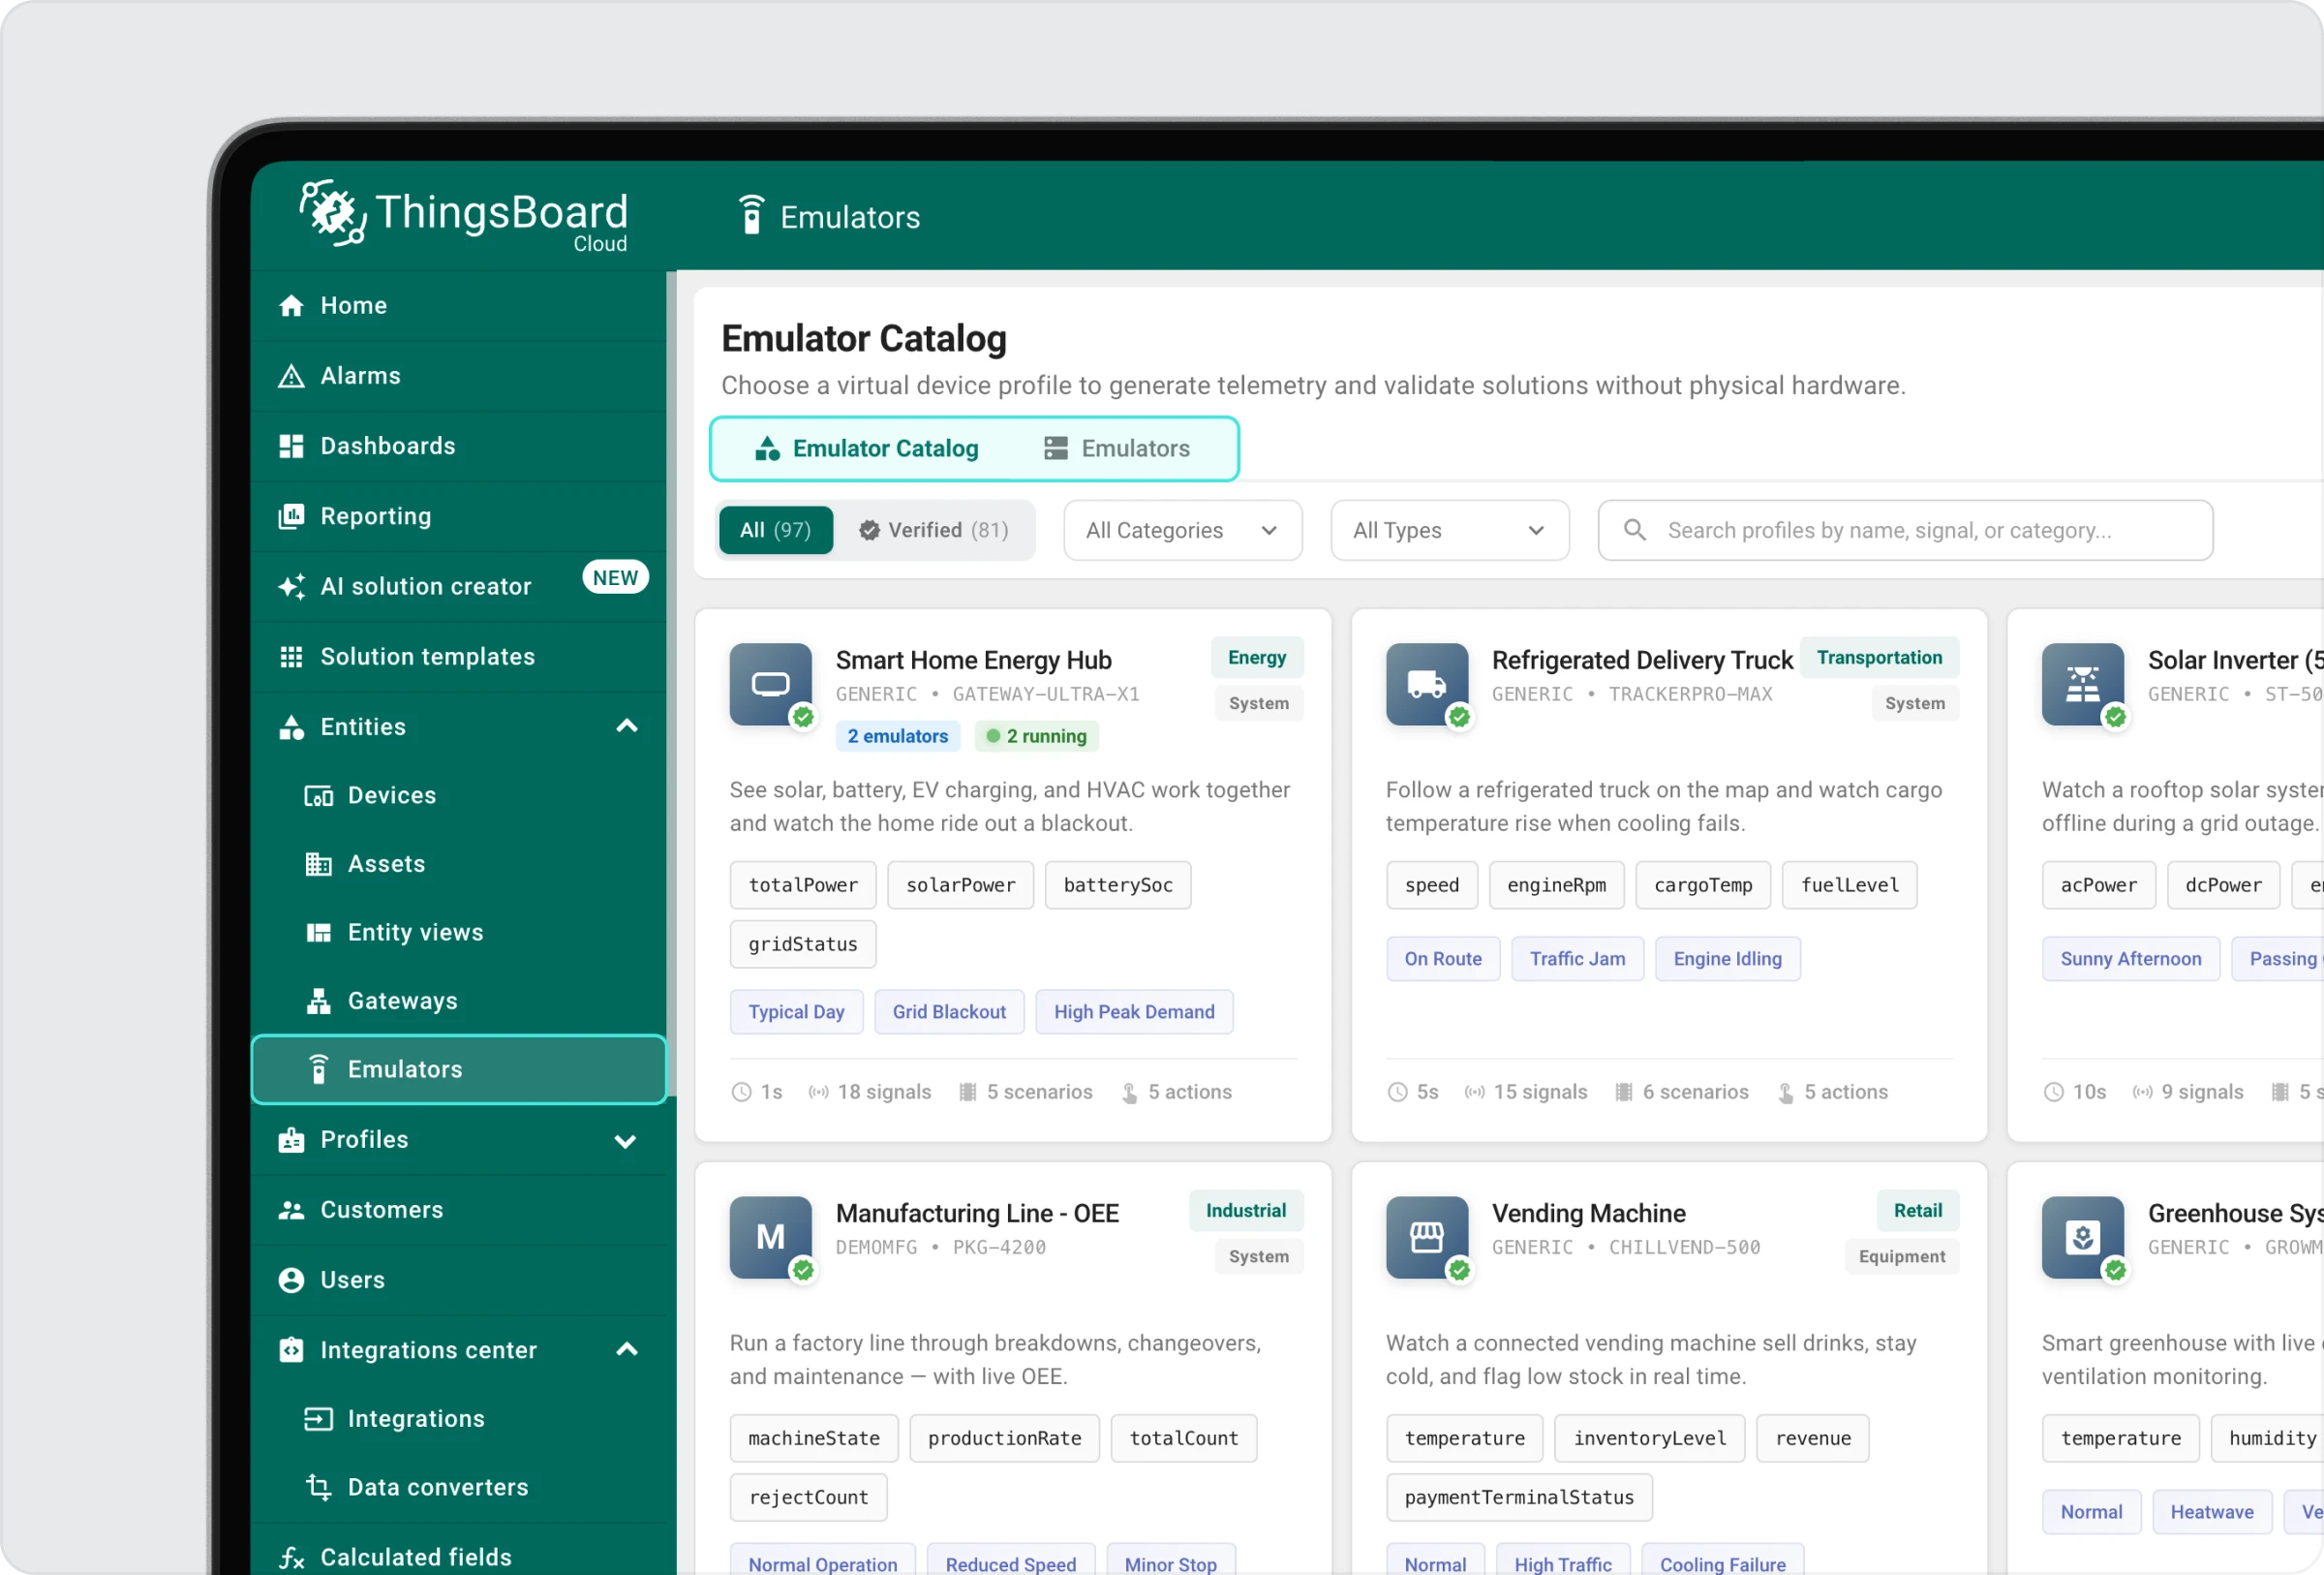Switch to the Emulators tab
This screenshot has width=2324, height=1575.
tap(1116, 448)
